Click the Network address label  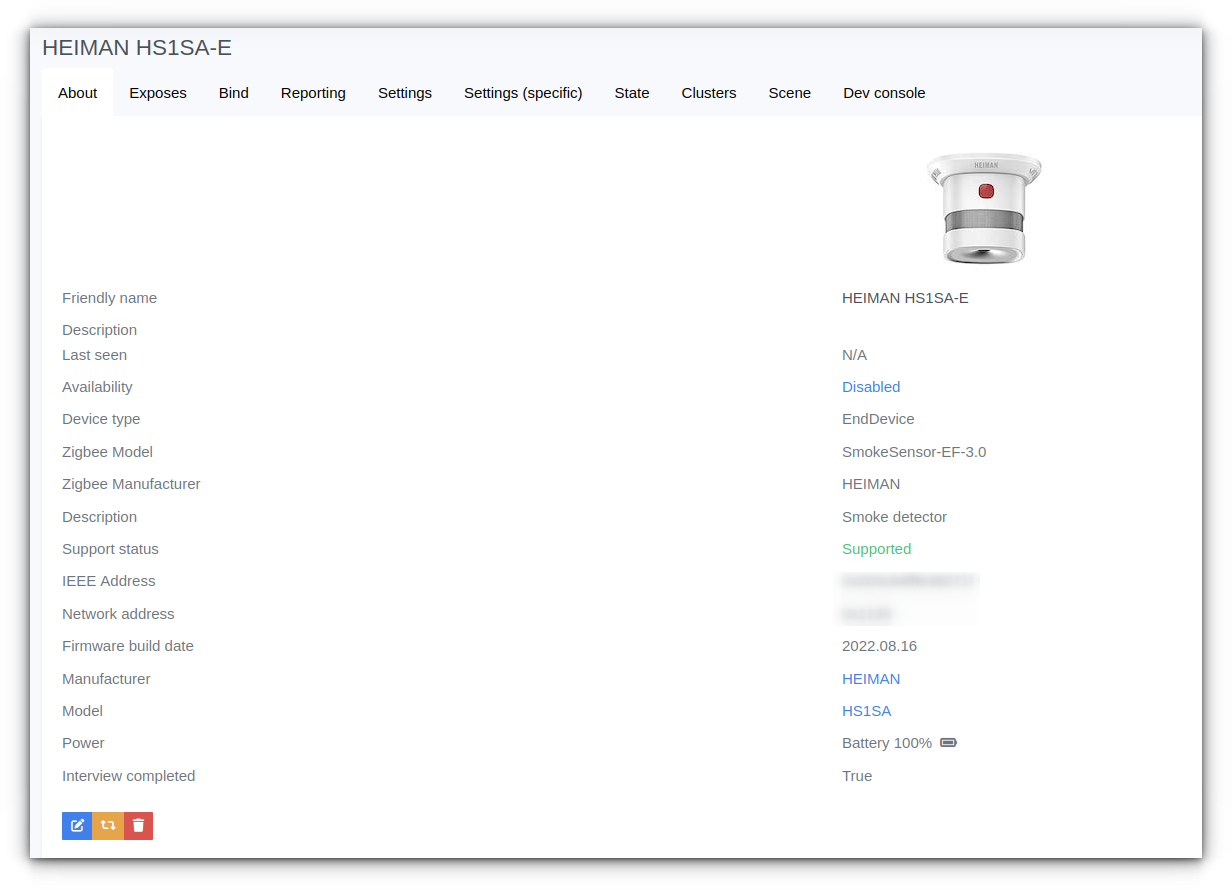click(118, 614)
